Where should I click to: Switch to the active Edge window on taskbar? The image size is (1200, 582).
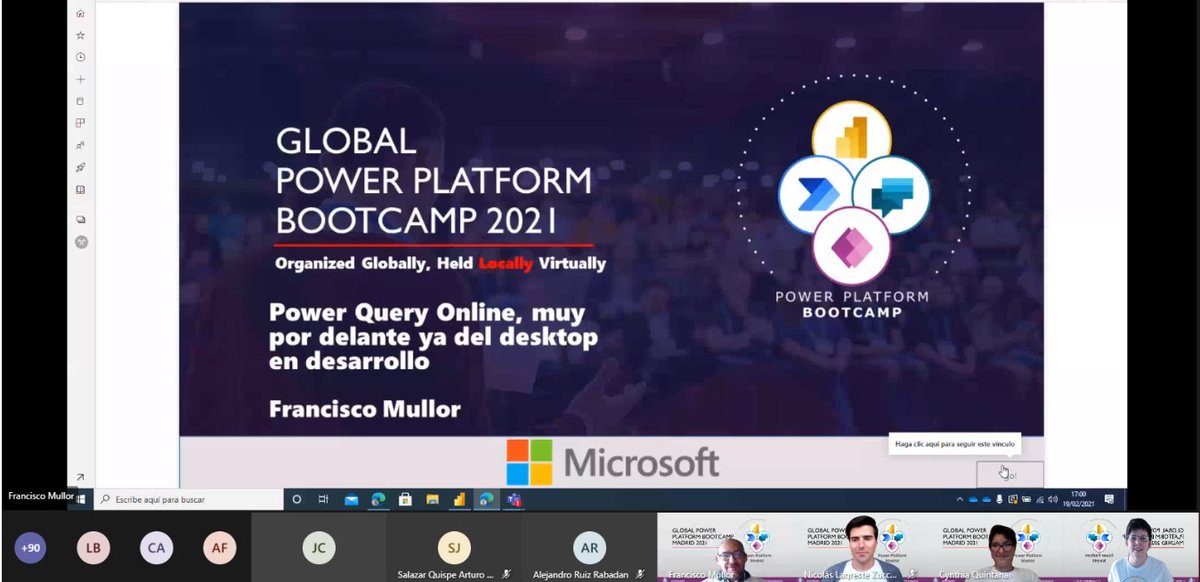(x=486, y=498)
